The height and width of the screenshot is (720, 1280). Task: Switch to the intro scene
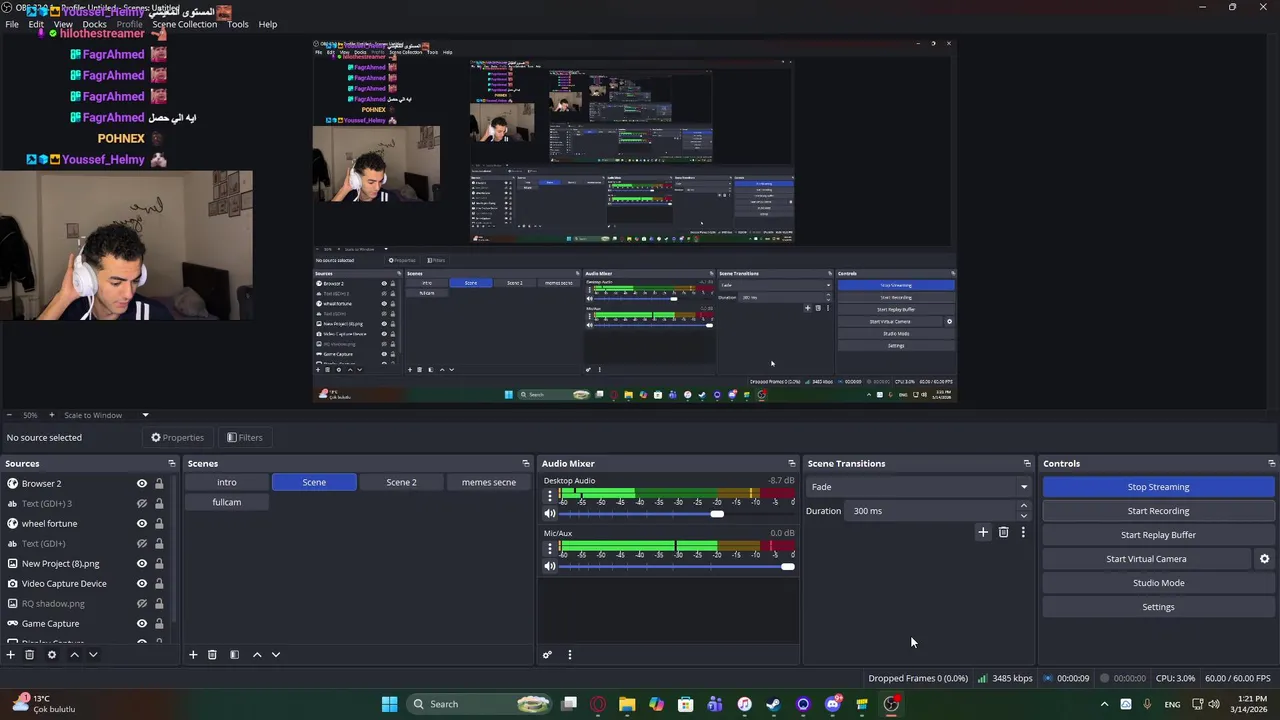coord(227,482)
